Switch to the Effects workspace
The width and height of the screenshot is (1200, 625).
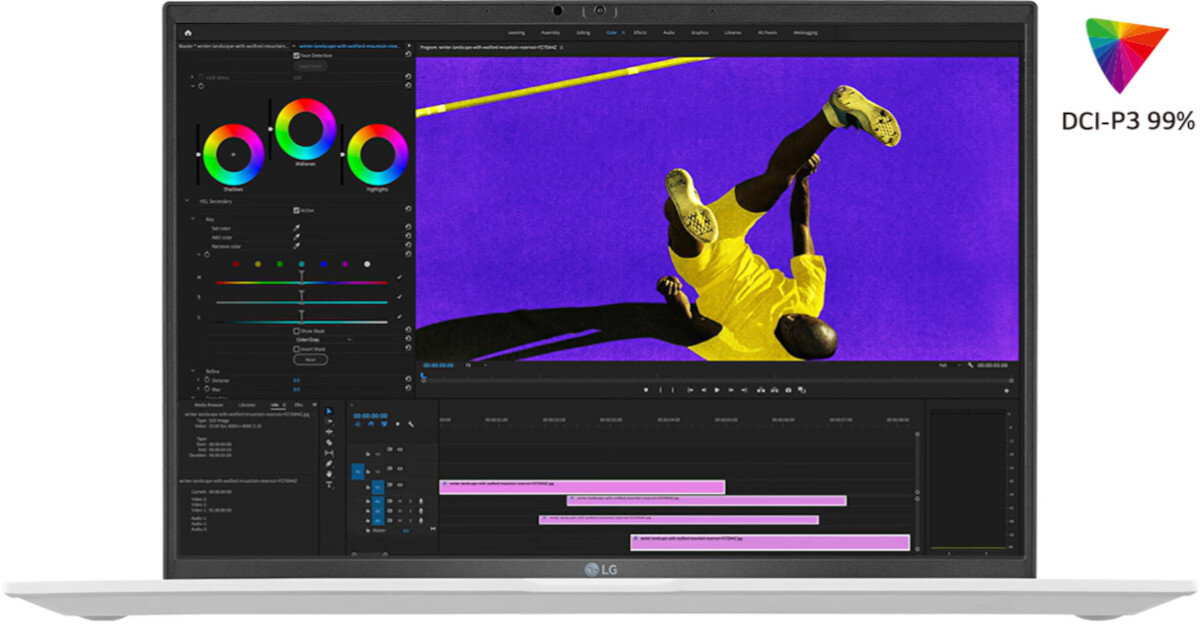pos(640,32)
